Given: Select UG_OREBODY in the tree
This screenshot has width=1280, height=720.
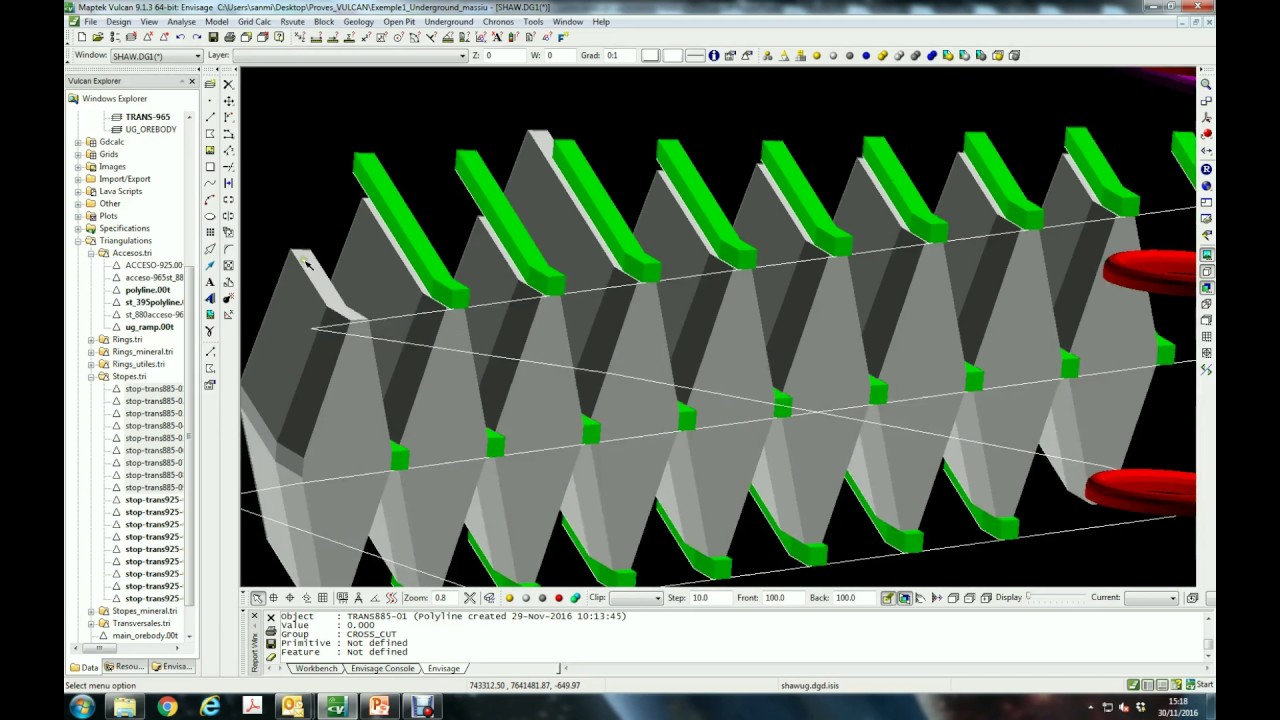Looking at the screenshot, I should [150, 130].
